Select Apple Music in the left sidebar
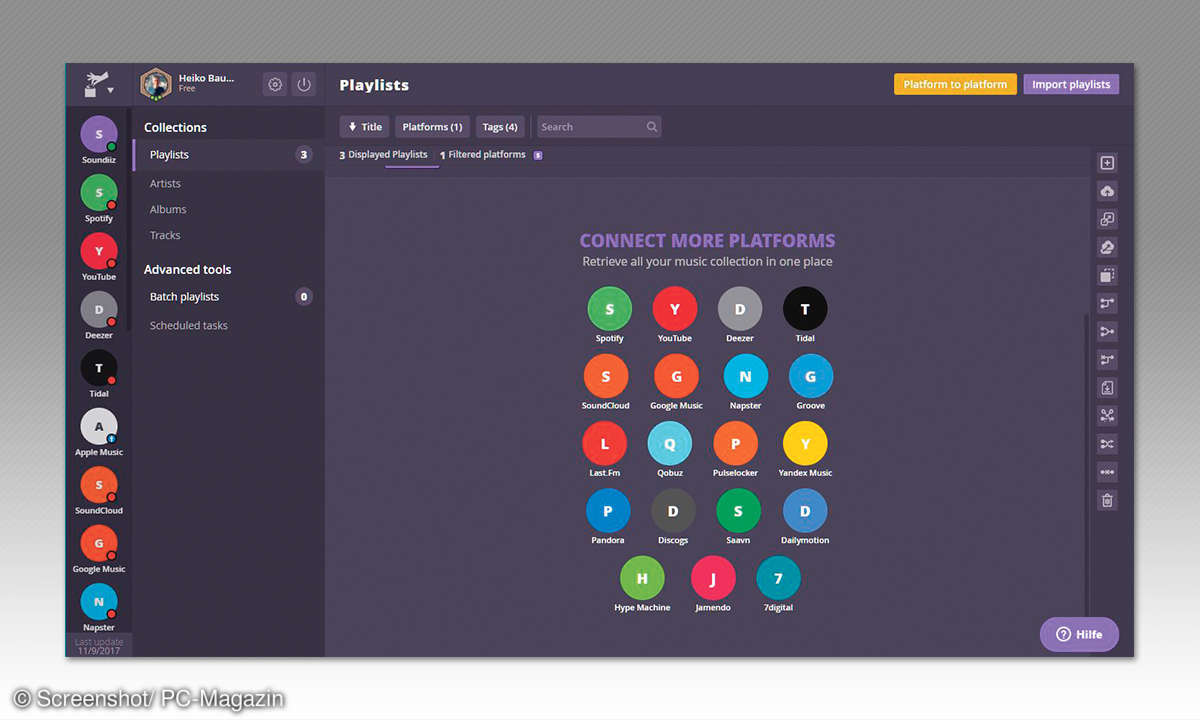The width and height of the screenshot is (1200, 720). [99, 432]
